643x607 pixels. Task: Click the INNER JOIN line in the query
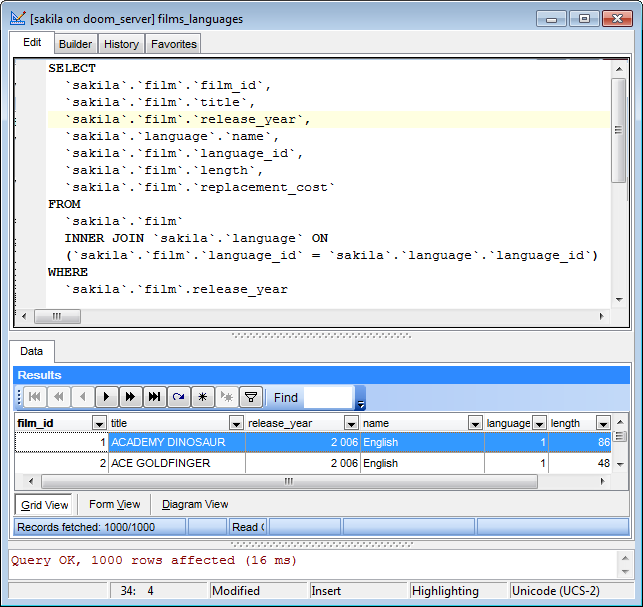(x=196, y=238)
